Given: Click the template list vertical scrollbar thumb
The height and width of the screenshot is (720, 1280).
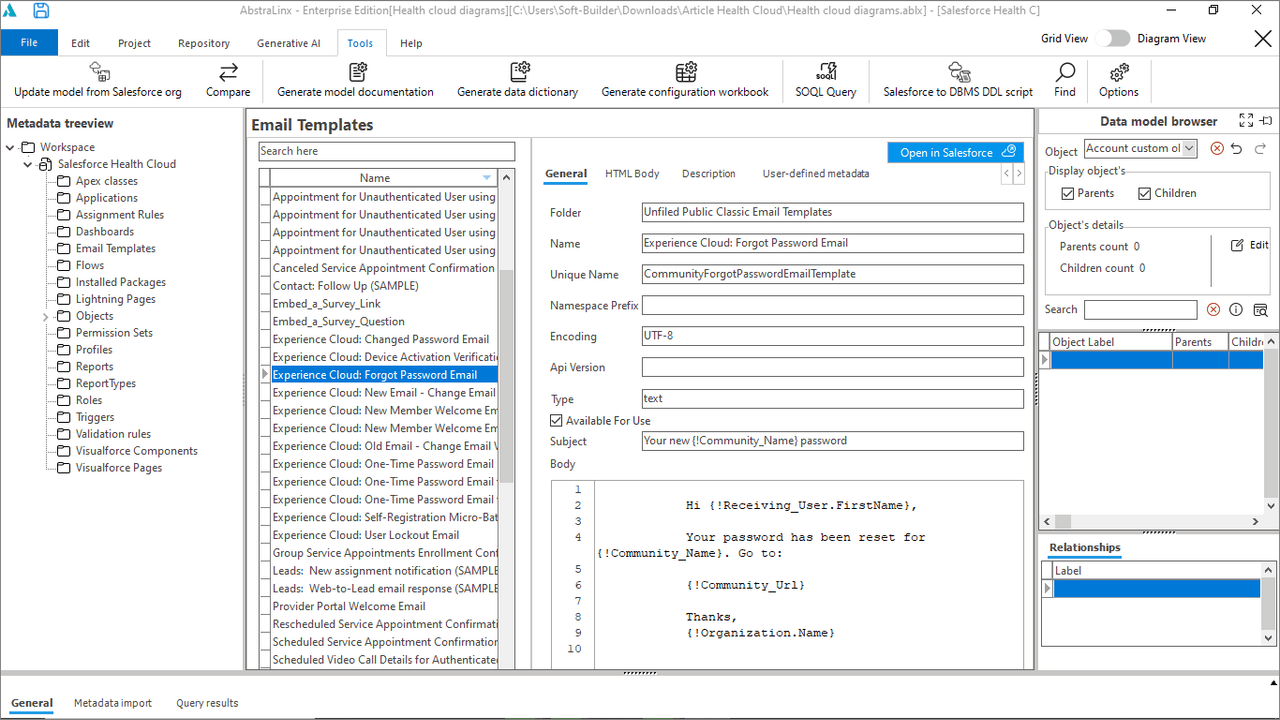Looking at the screenshot, I should coord(506,377).
